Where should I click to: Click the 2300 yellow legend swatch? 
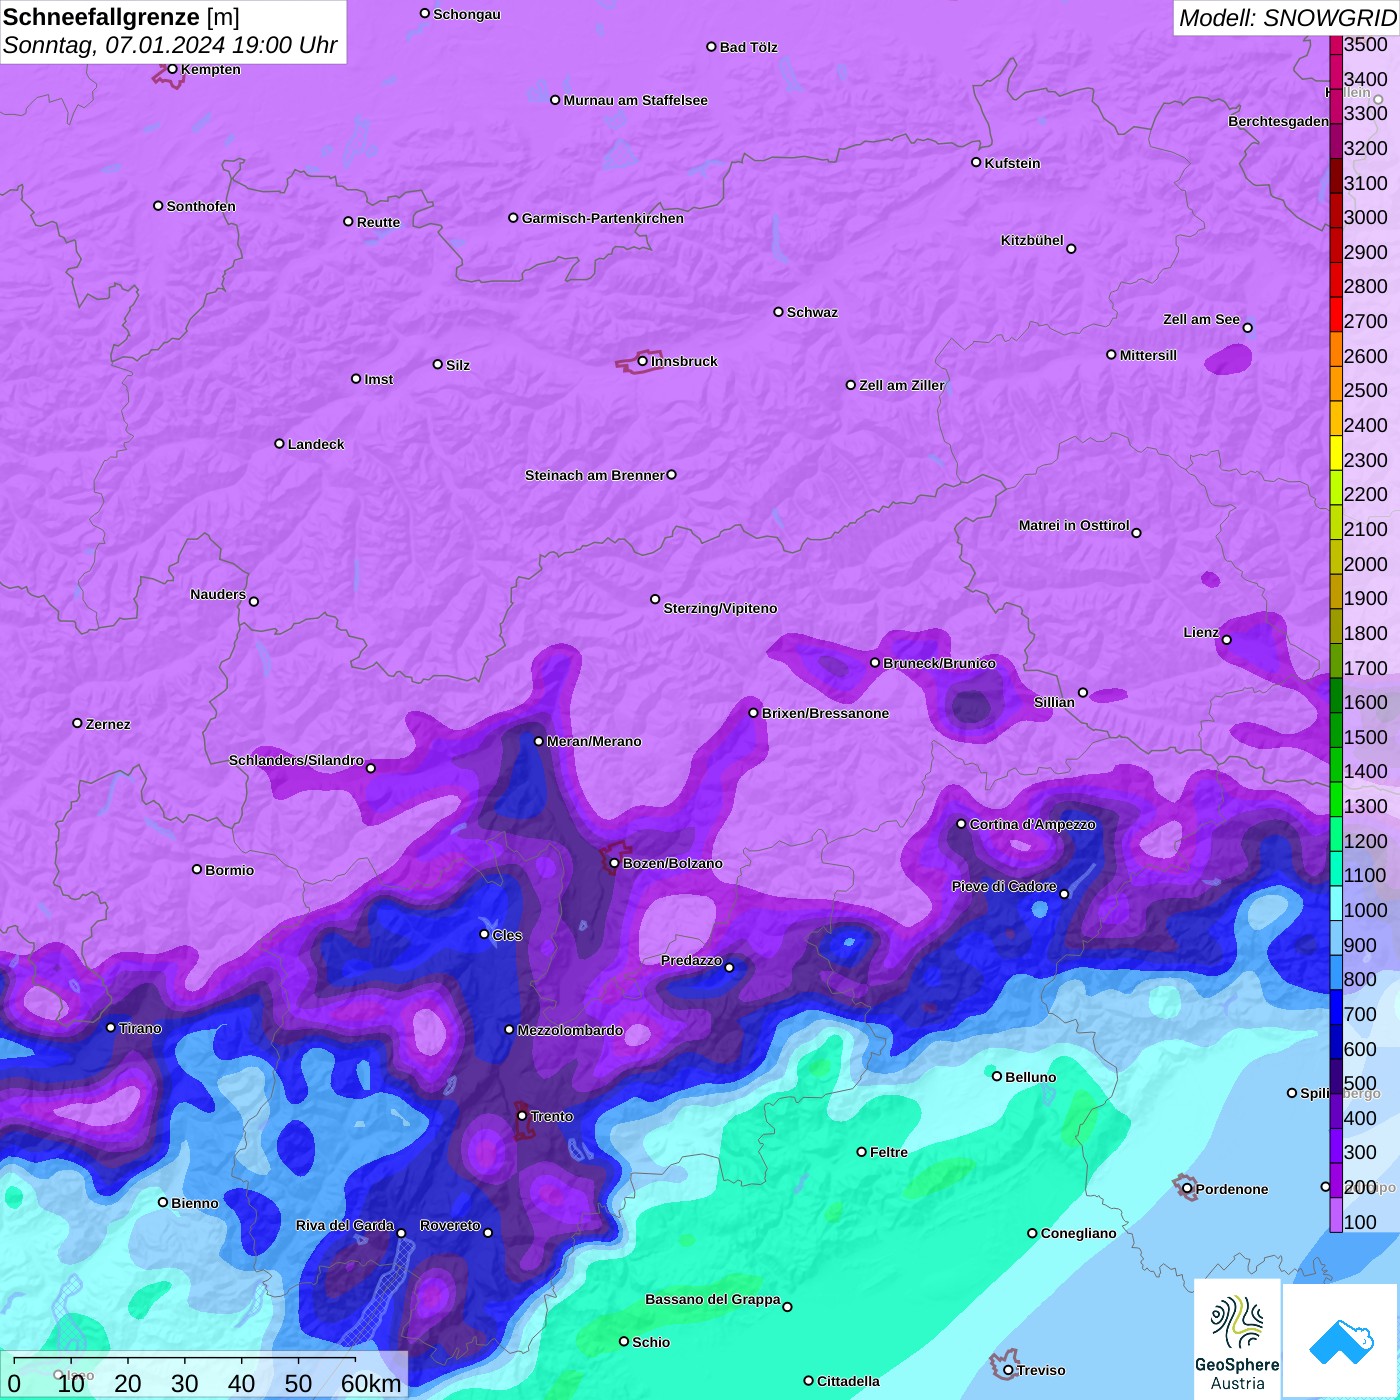coord(1336,452)
